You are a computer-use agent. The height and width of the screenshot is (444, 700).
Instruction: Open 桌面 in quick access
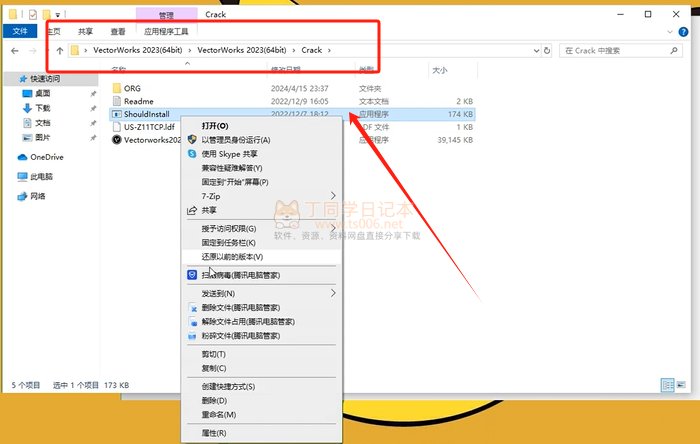point(42,93)
